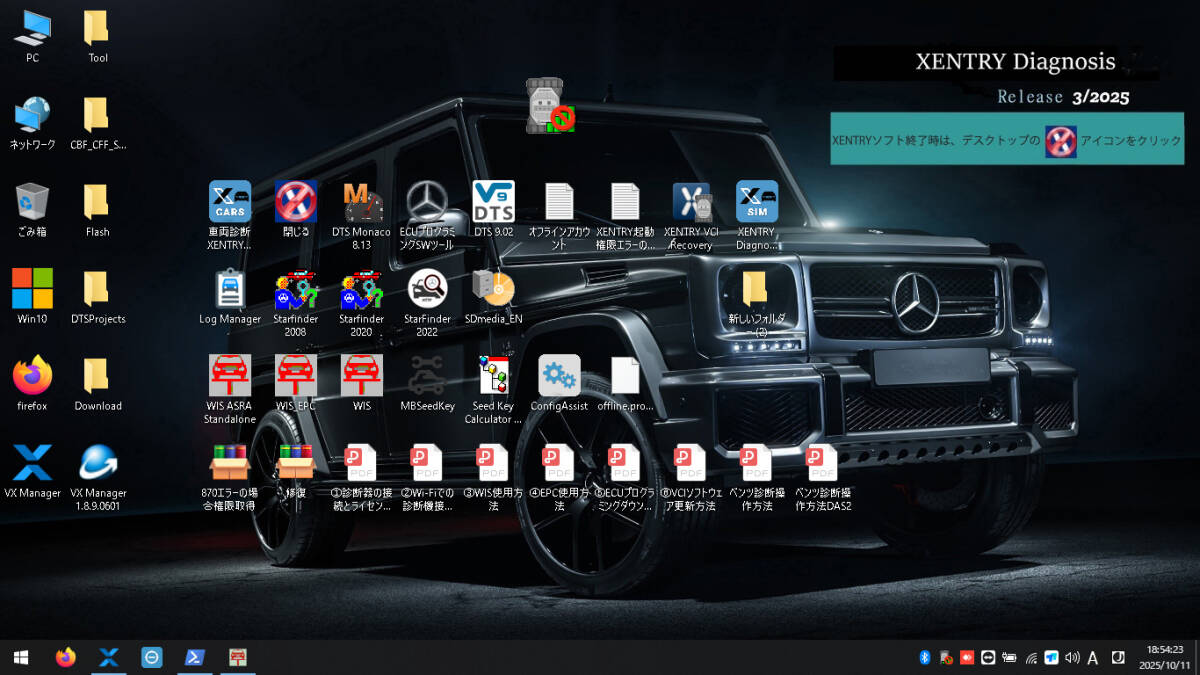Image resolution: width=1200 pixels, height=675 pixels.
Task: Open Bluetooth tray icon
Action: [925, 657]
